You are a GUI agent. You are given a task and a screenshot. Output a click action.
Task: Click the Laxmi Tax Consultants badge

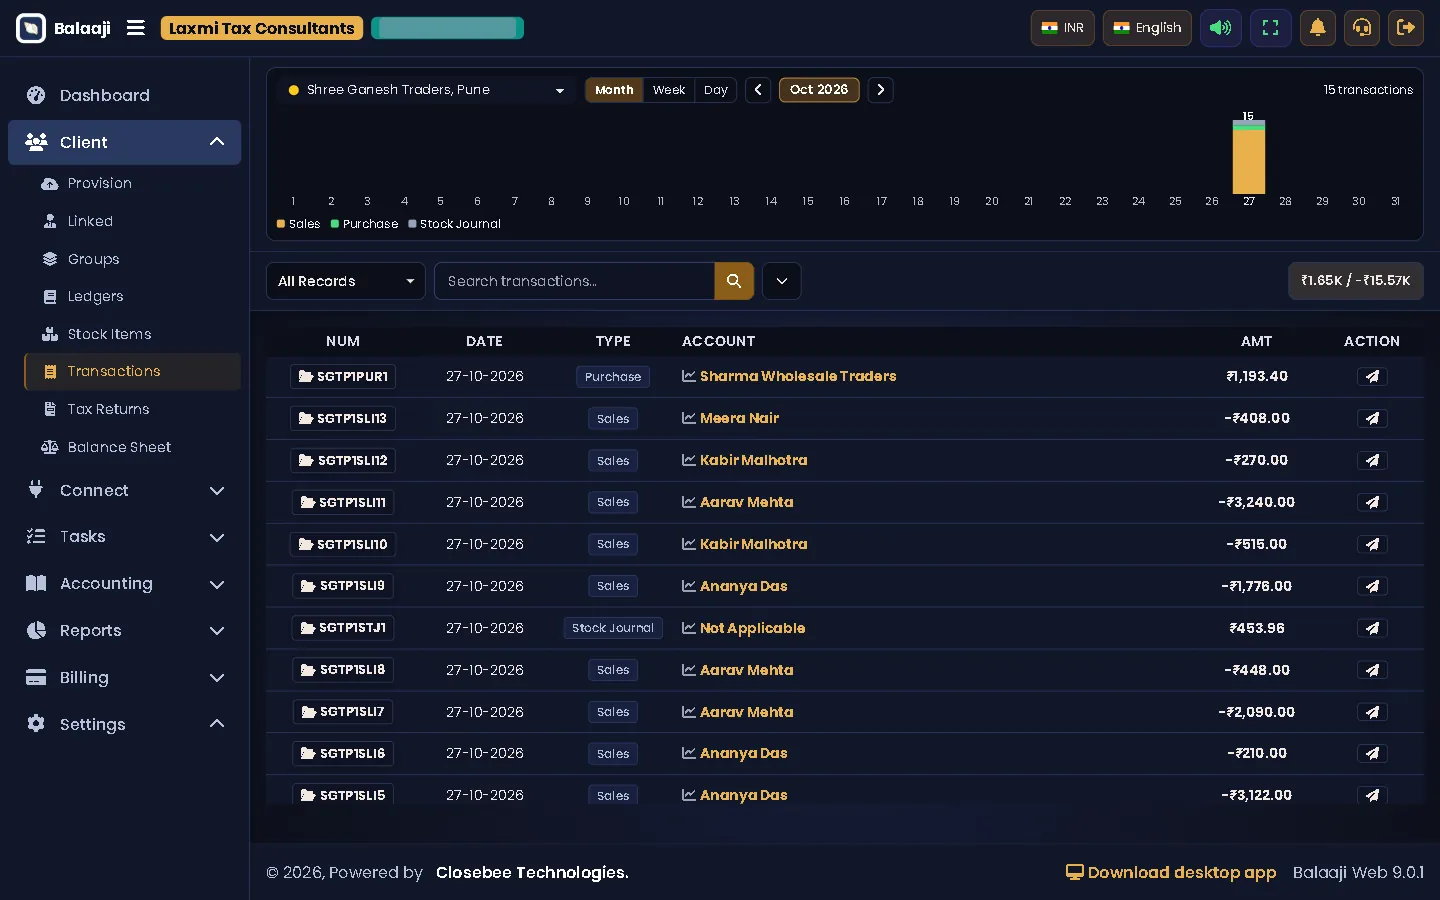(x=262, y=28)
